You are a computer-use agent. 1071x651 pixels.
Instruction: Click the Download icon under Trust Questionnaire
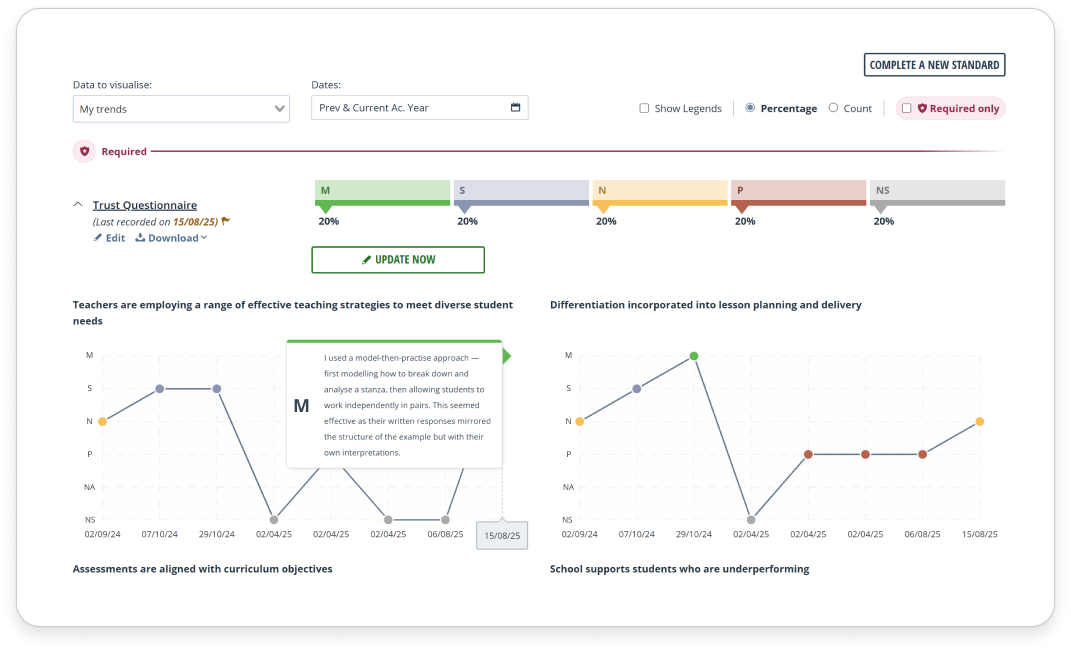[140, 238]
